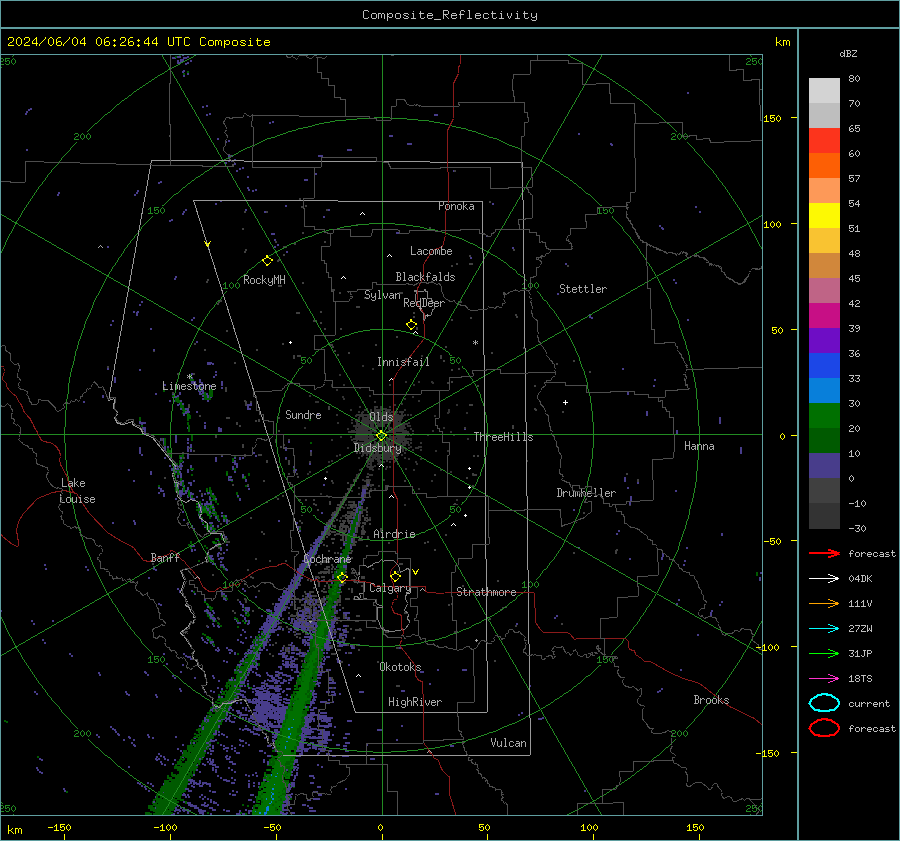Click the cyan current ellipse legend icon

pos(824,703)
